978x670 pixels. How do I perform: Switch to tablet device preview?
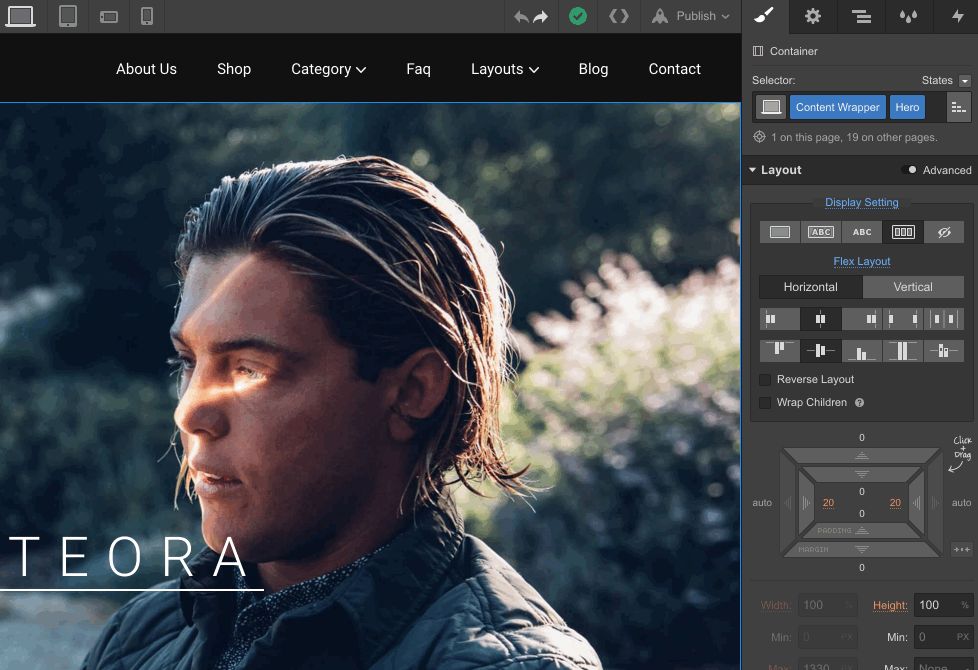(x=68, y=16)
